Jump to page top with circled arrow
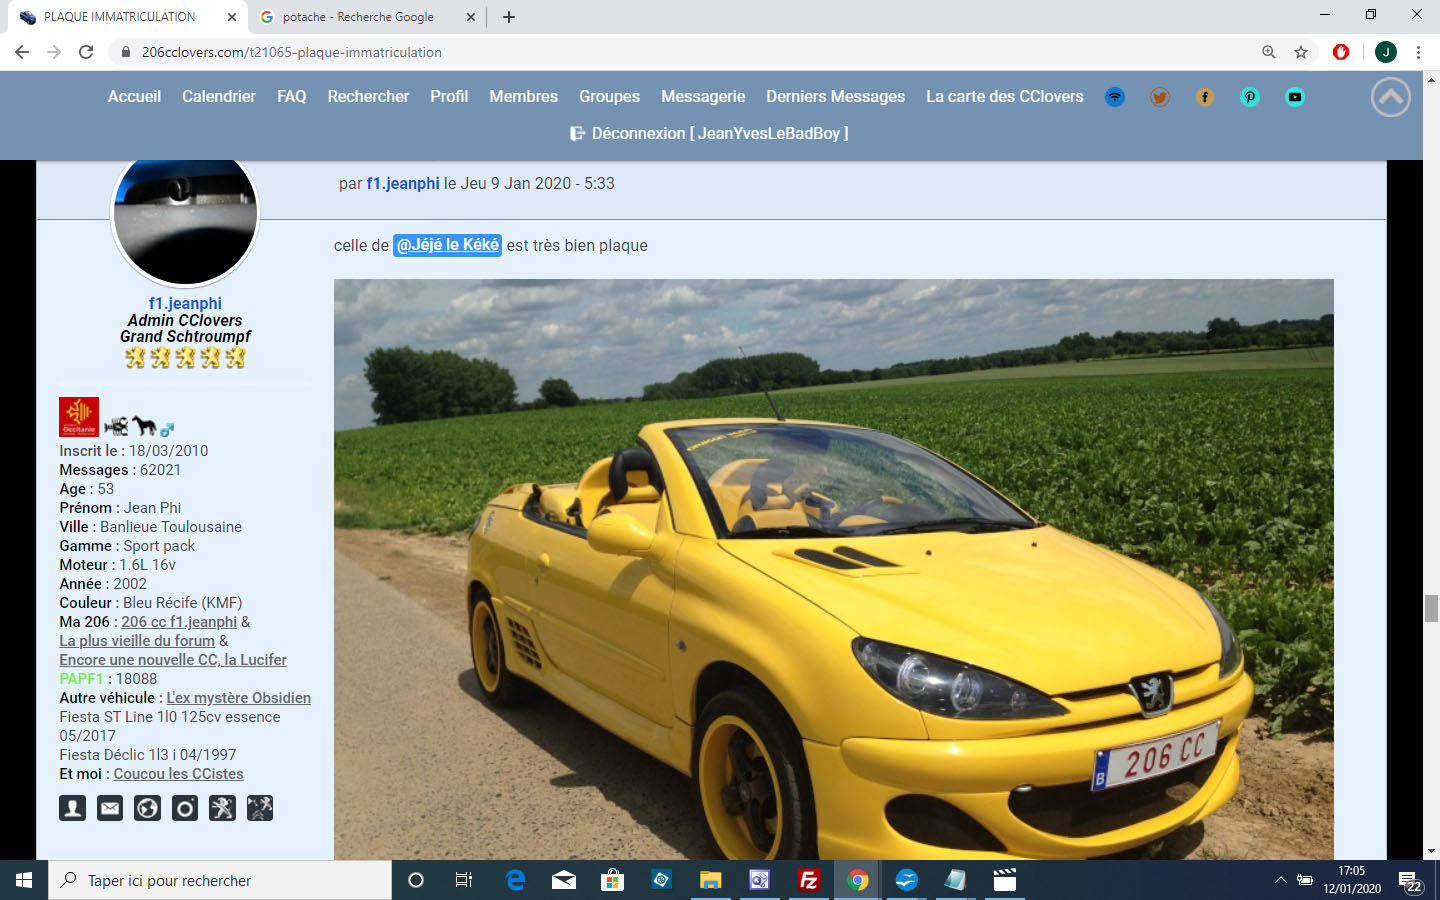 click(x=1391, y=97)
